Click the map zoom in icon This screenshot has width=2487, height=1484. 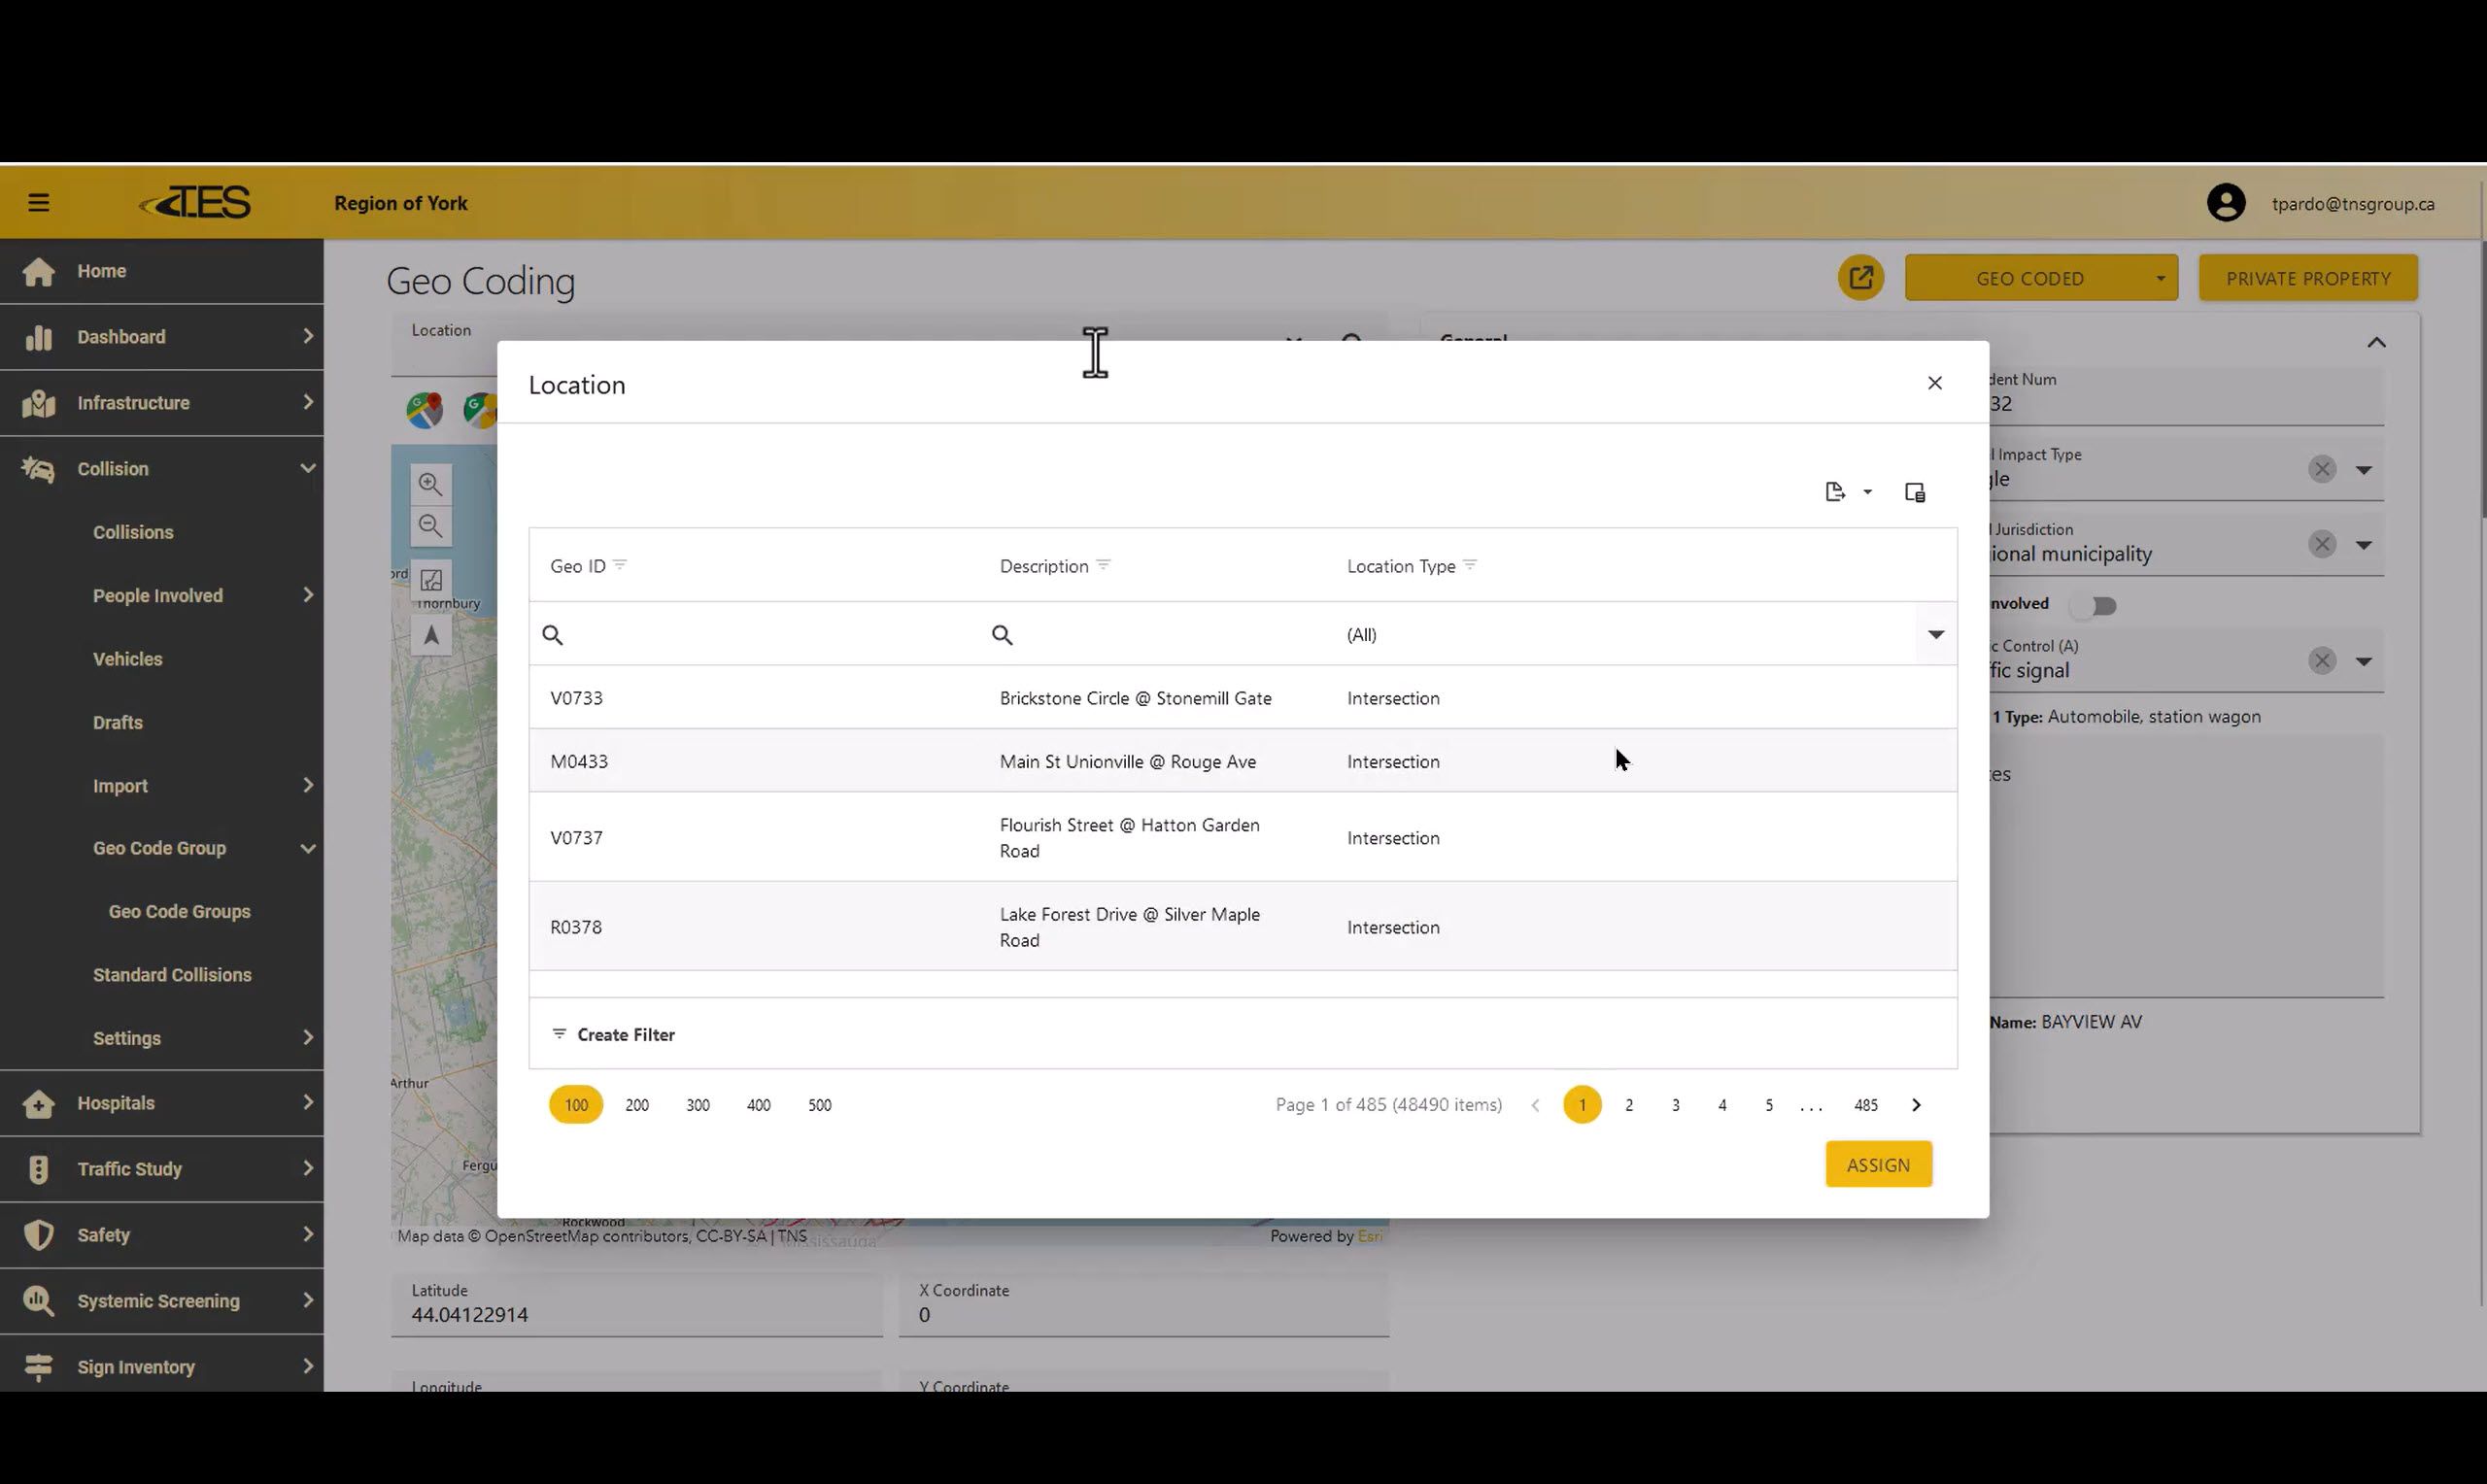(x=430, y=484)
